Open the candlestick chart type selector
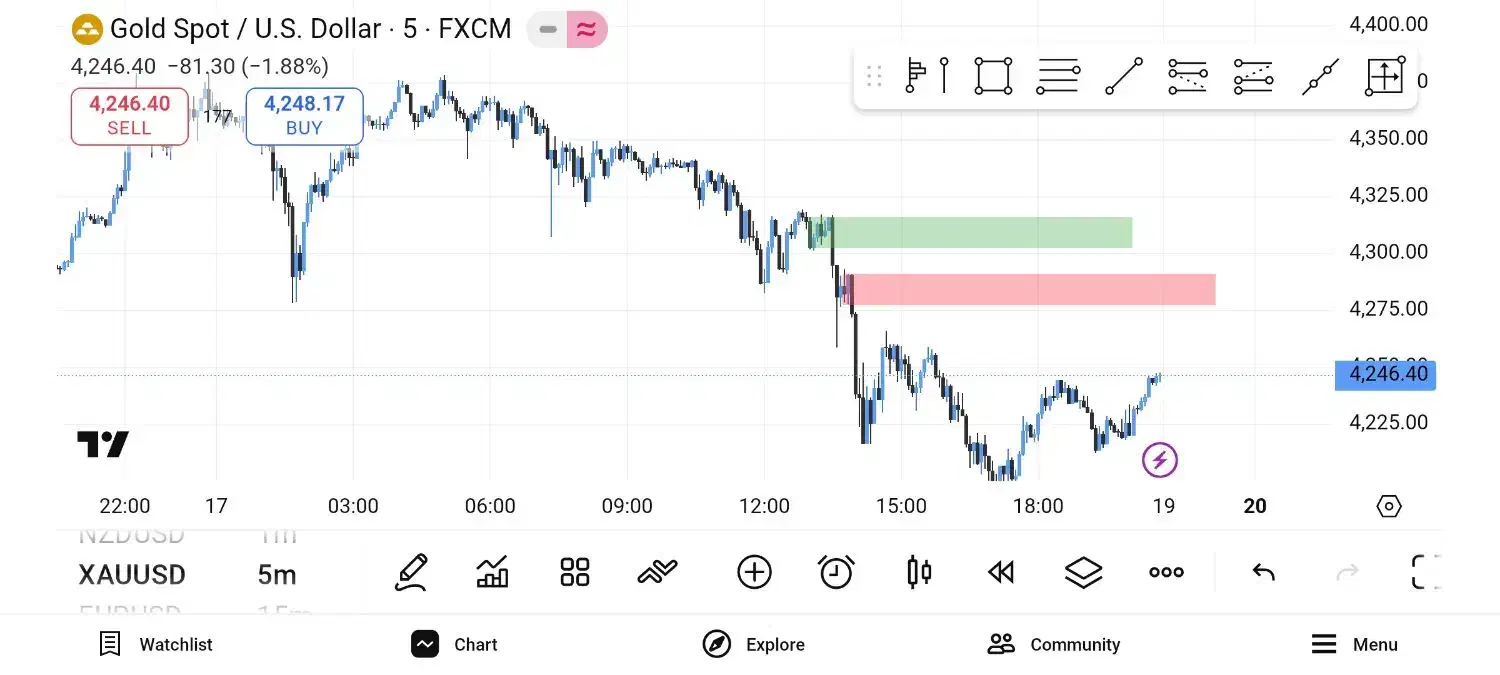This screenshot has height=675, width=1500. [x=919, y=573]
